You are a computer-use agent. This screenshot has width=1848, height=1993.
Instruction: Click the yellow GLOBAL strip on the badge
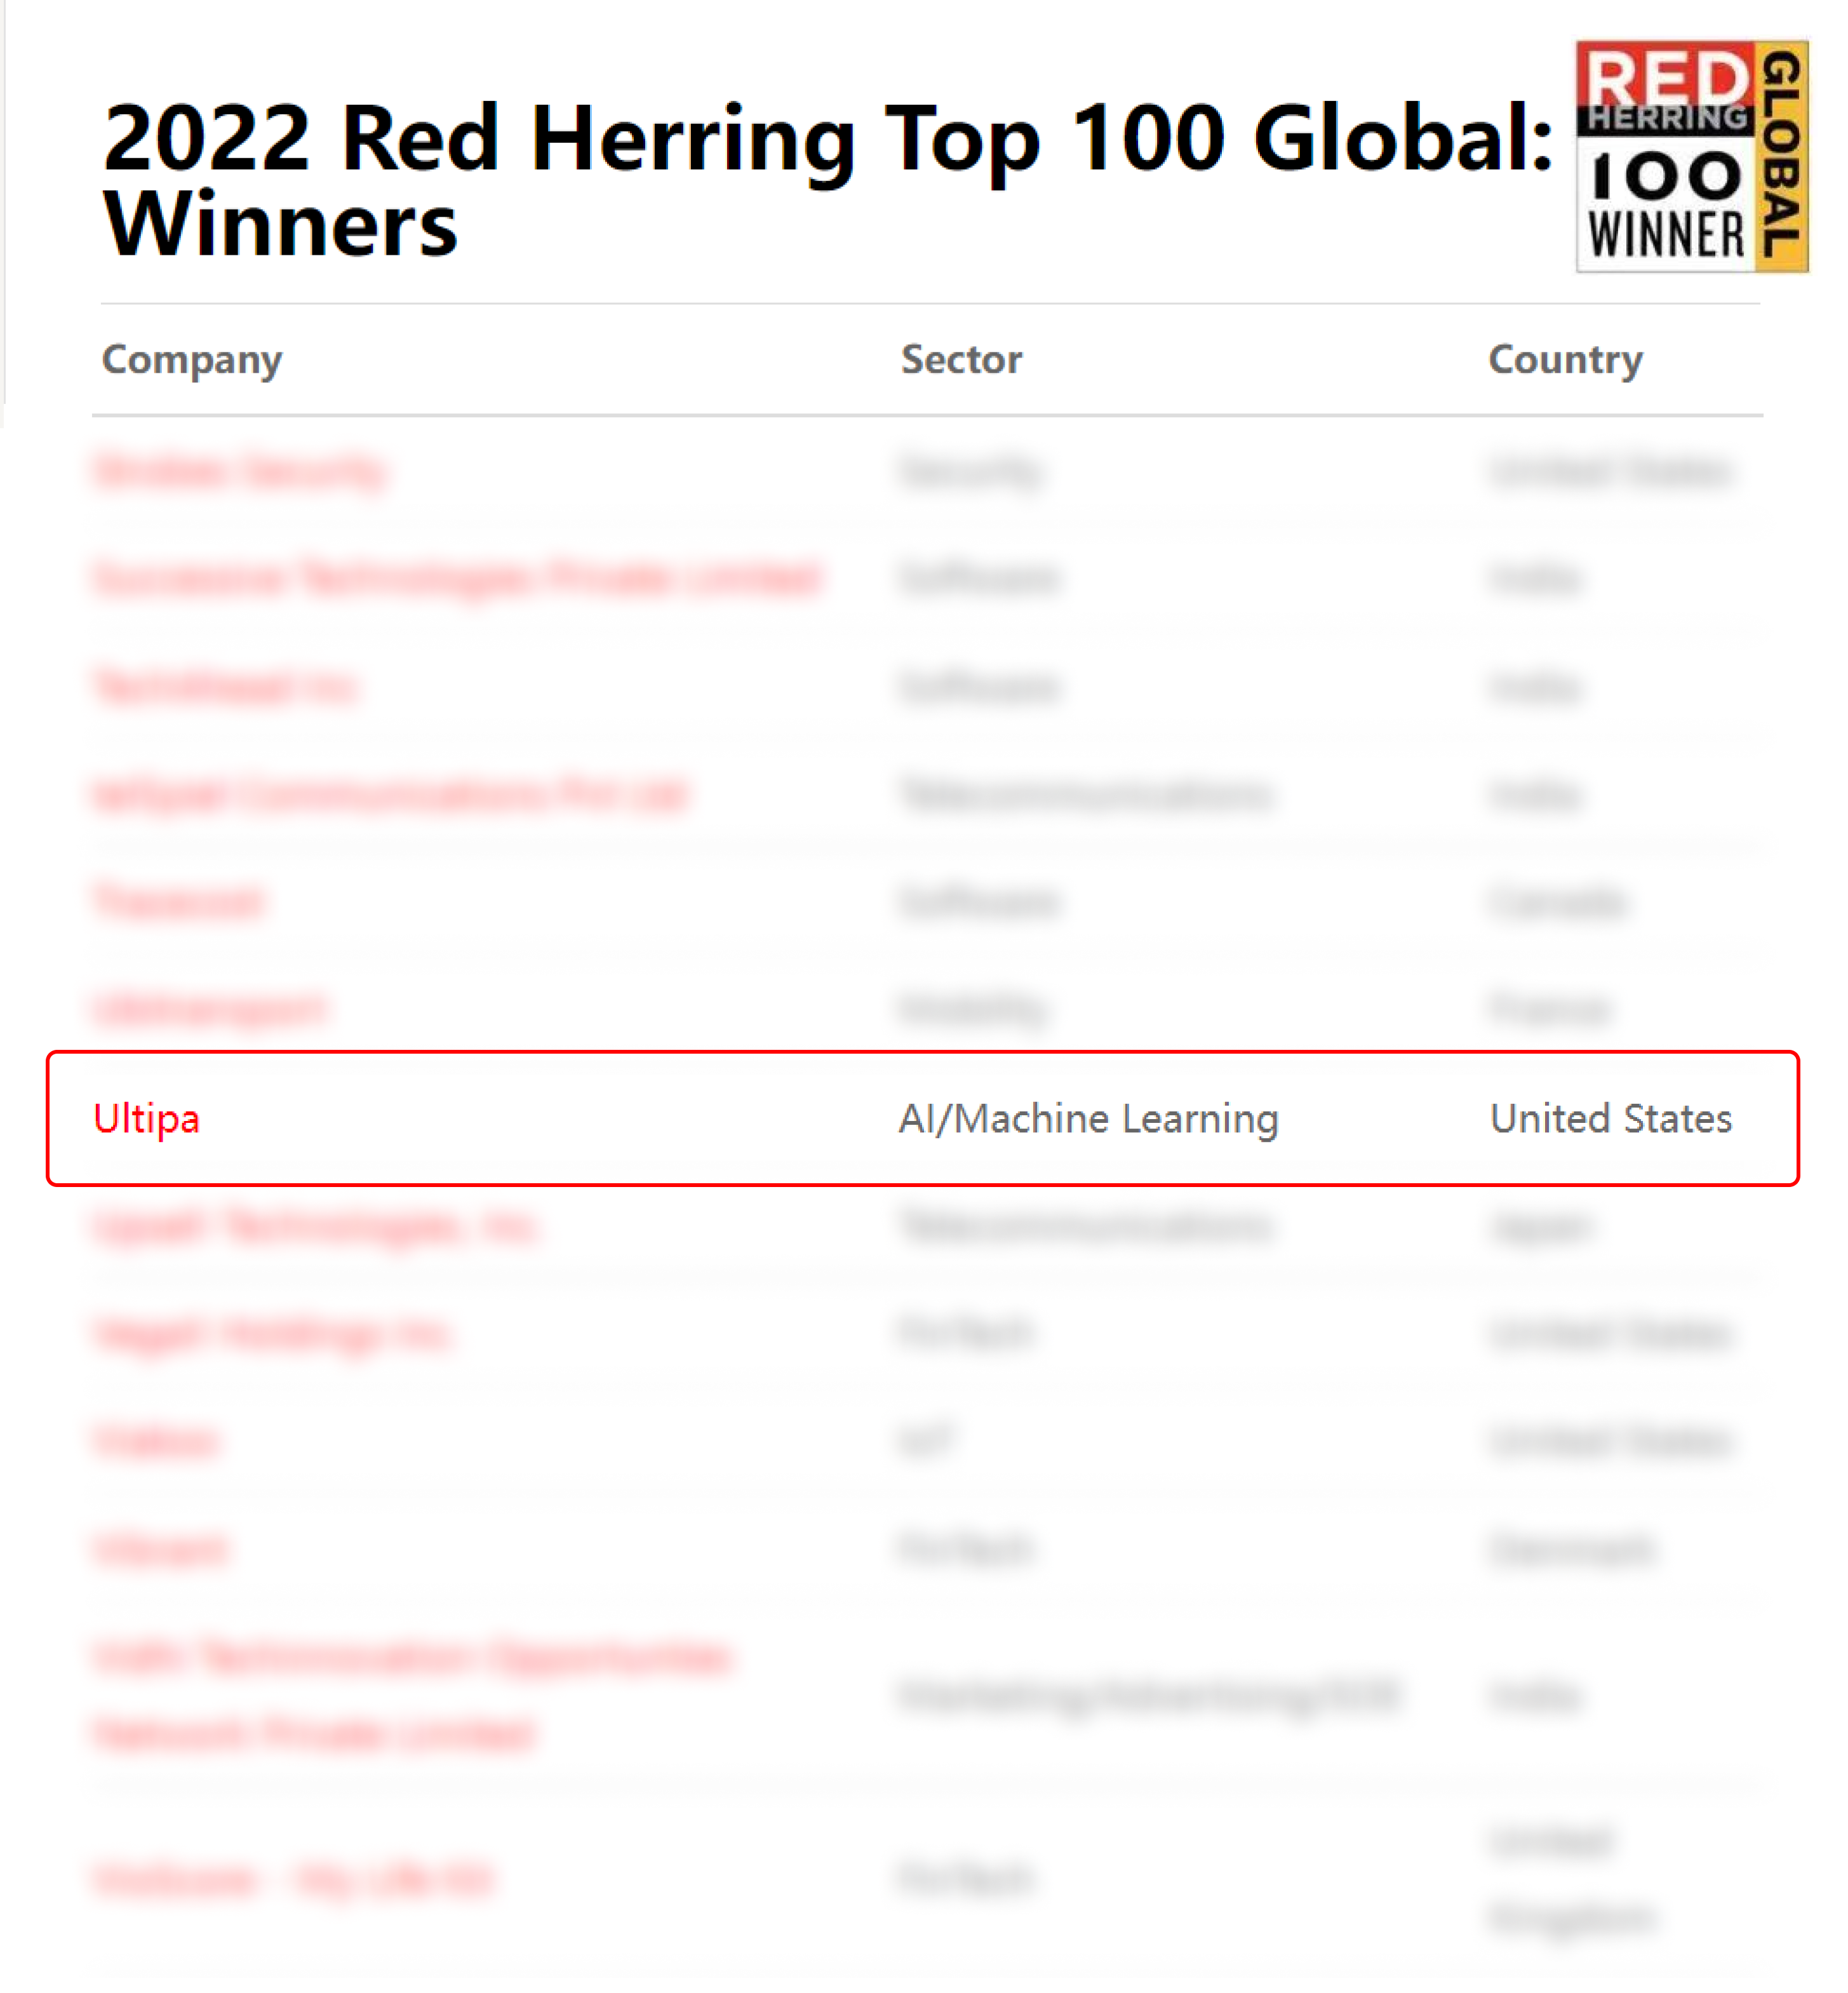(1783, 156)
